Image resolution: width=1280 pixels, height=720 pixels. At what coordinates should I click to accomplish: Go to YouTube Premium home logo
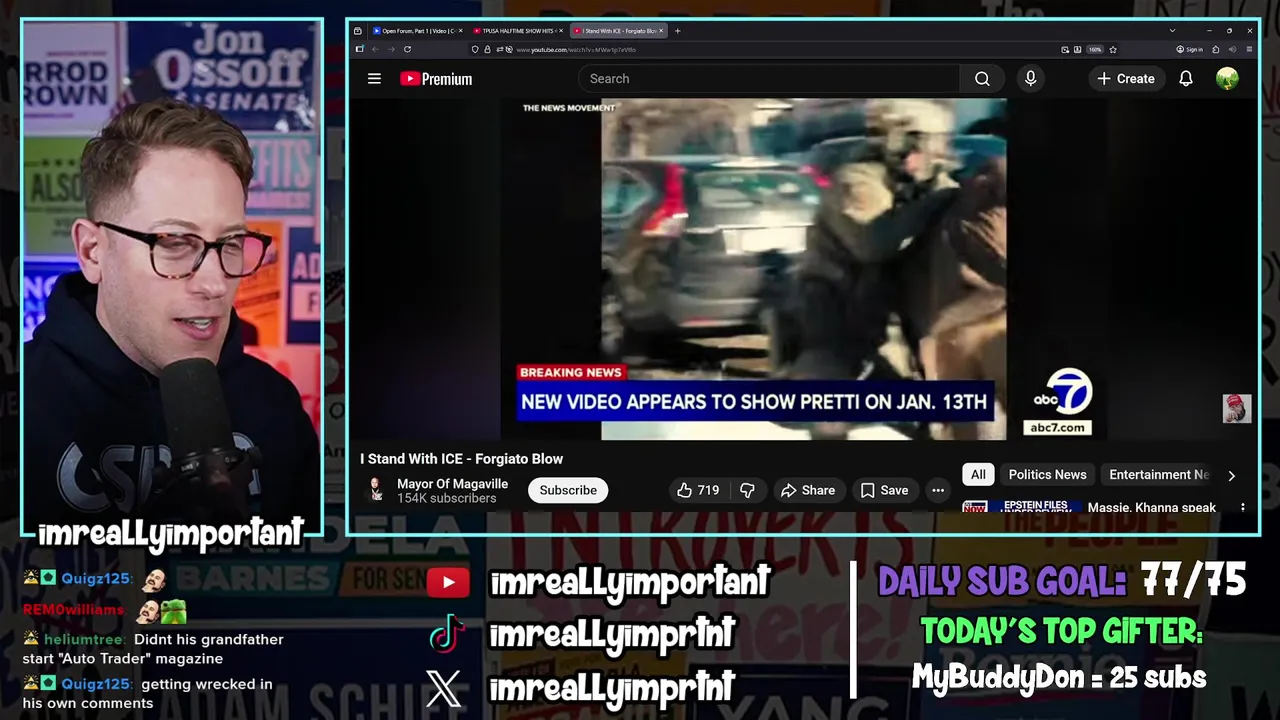click(x=436, y=78)
